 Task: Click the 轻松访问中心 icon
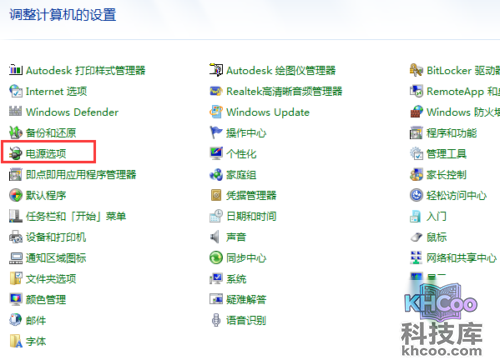pyautogui.click(x=416, y=195)
